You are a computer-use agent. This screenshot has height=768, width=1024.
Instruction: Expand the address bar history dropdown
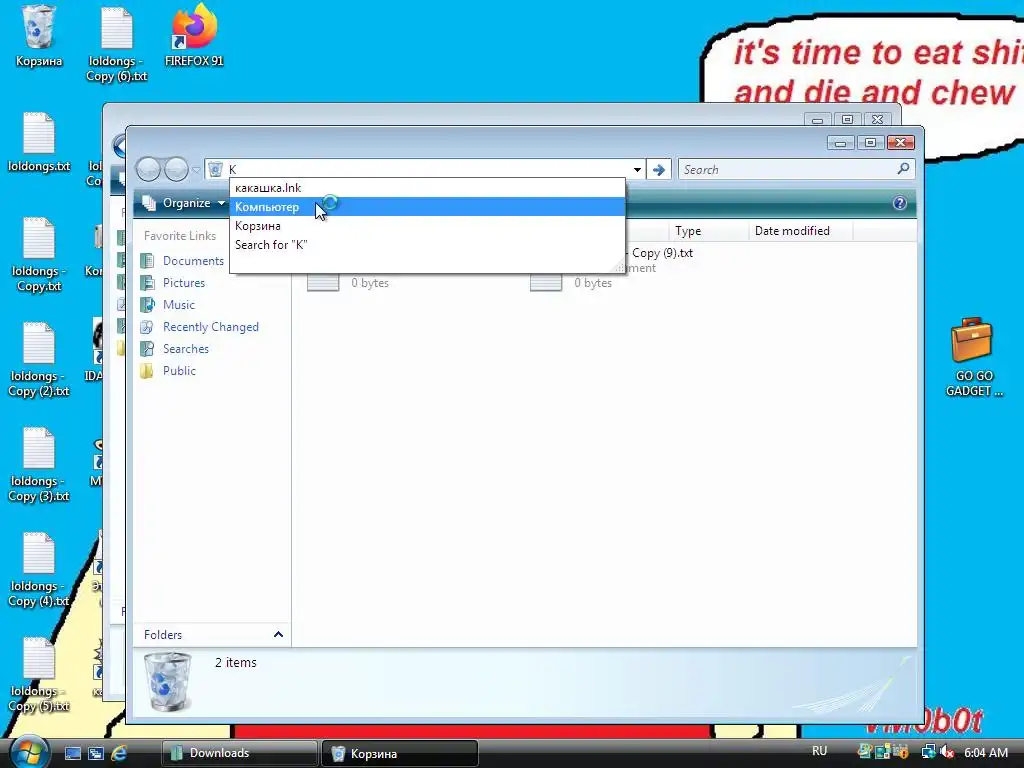click(x=637, y=170)
